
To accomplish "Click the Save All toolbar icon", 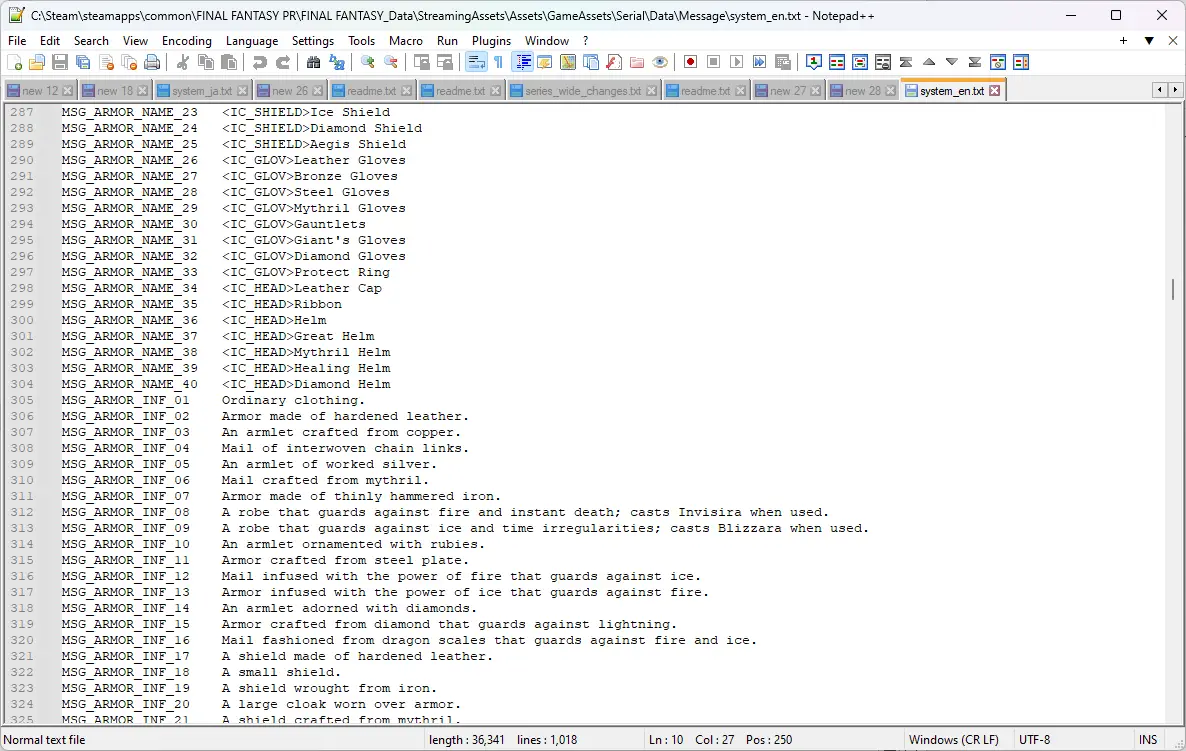I will (x=83, y=63).
